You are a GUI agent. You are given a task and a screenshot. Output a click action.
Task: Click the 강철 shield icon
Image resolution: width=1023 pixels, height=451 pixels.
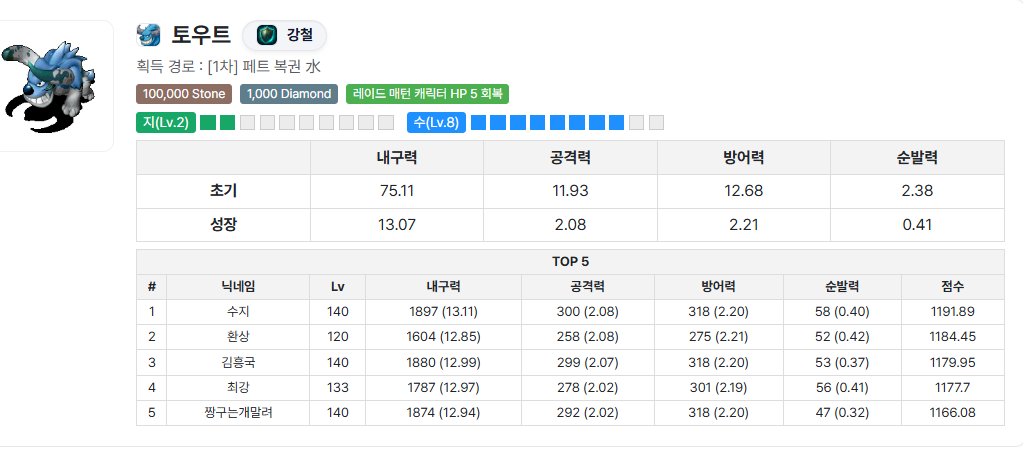click(266, 35)
